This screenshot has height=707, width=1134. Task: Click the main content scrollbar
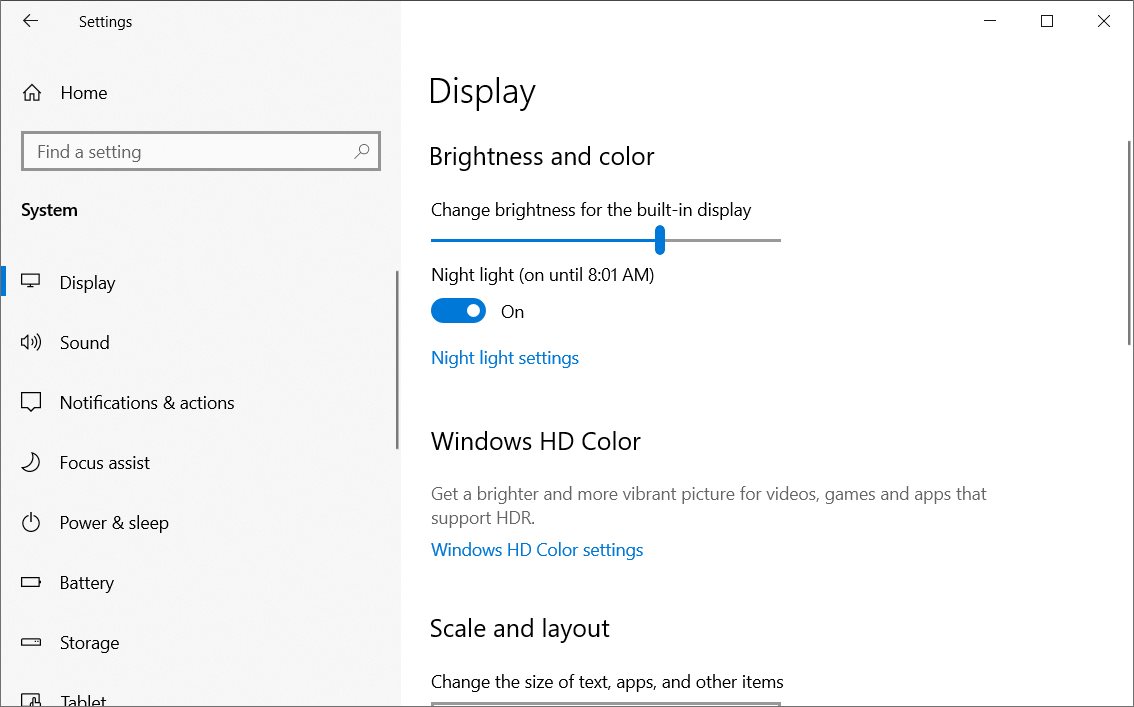tap(1130, 243)
